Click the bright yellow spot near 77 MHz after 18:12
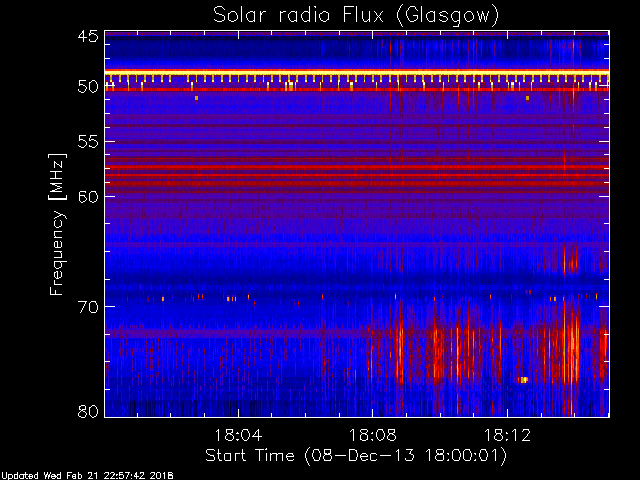The image size is (640, 480). tap(524, 380)
